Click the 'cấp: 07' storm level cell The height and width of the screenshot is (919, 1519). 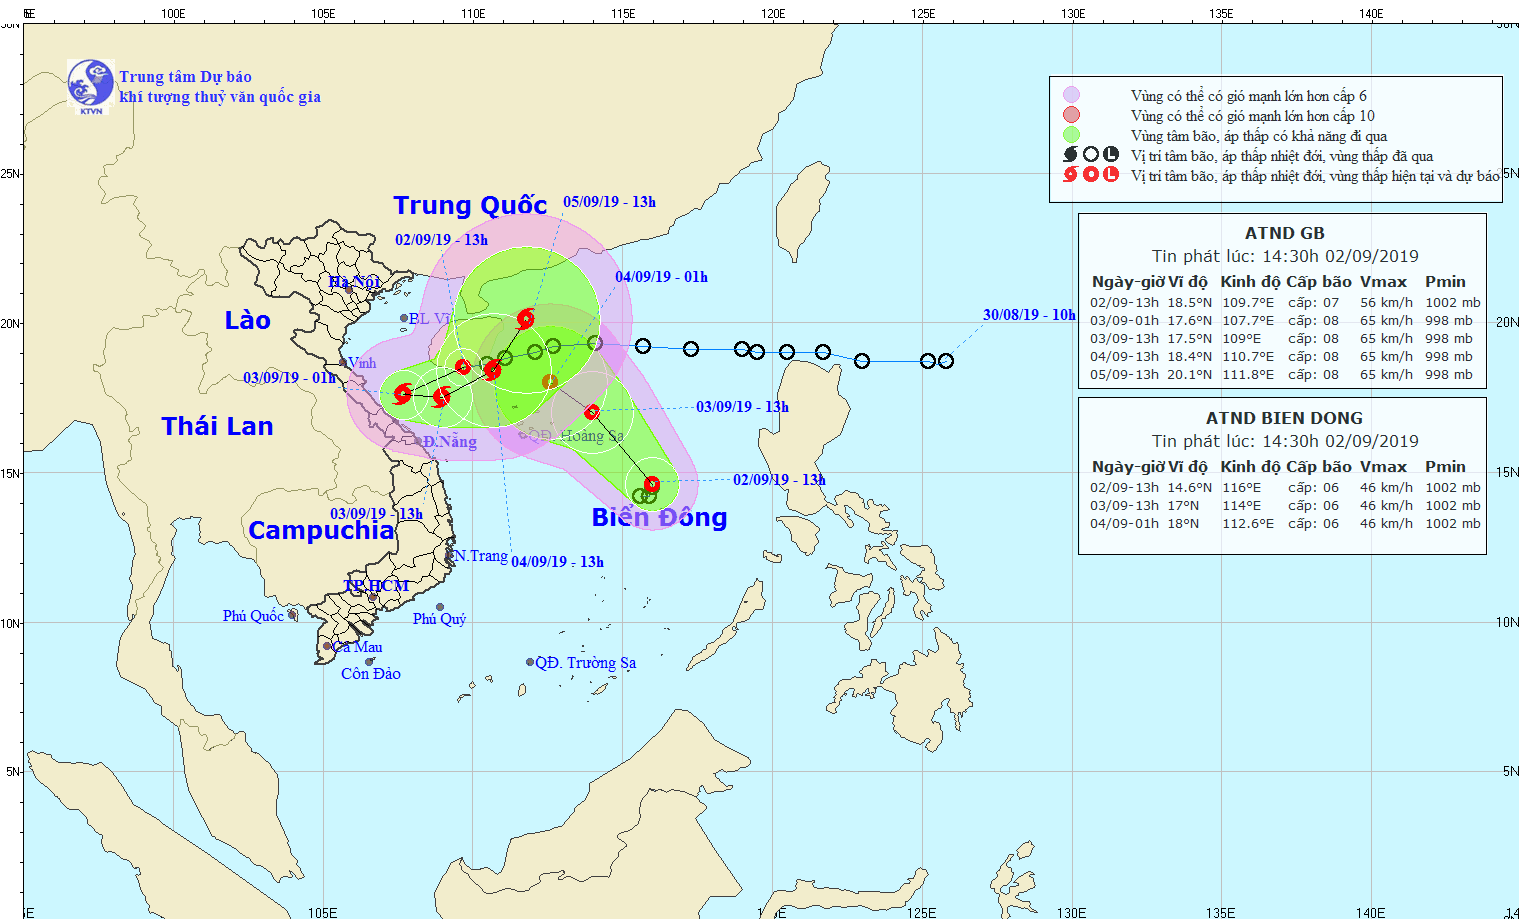pos(1313,303)
